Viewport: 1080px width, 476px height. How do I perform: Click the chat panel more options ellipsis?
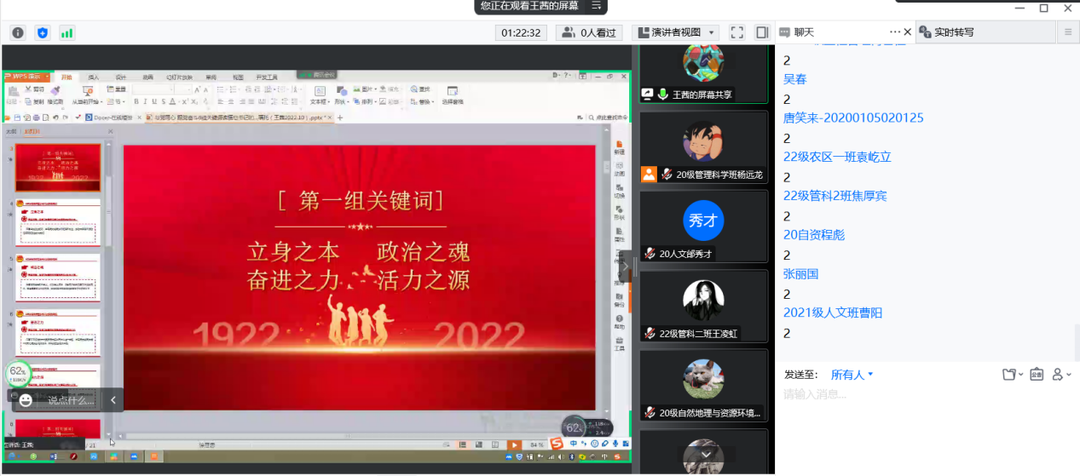pyautogui.click(x=896, y=32)
